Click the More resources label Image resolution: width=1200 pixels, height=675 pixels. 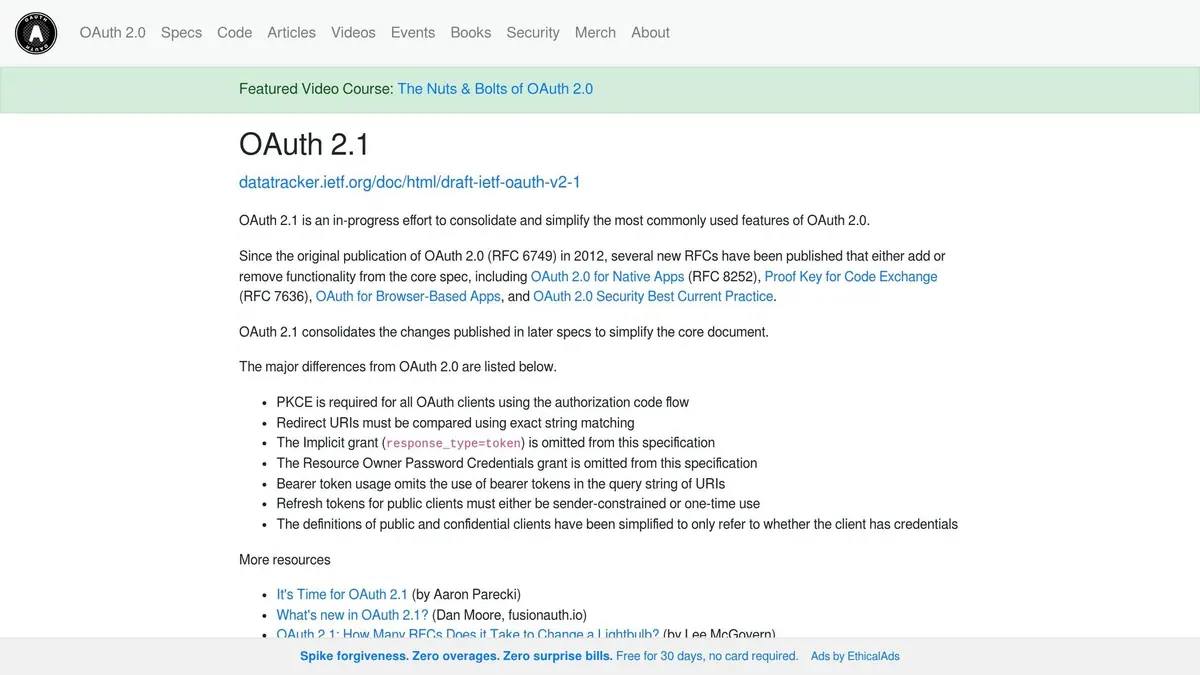click(285, 560)
